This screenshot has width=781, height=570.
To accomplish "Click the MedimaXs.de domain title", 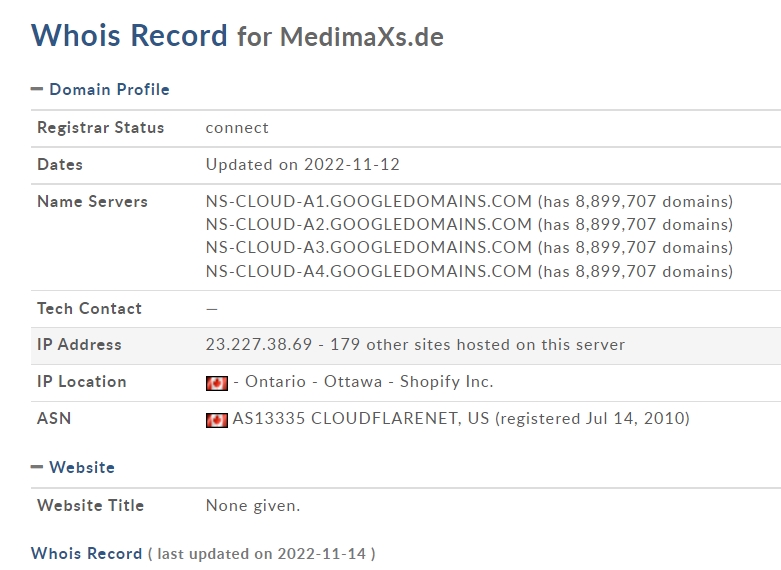I will (x=362, y=37).
